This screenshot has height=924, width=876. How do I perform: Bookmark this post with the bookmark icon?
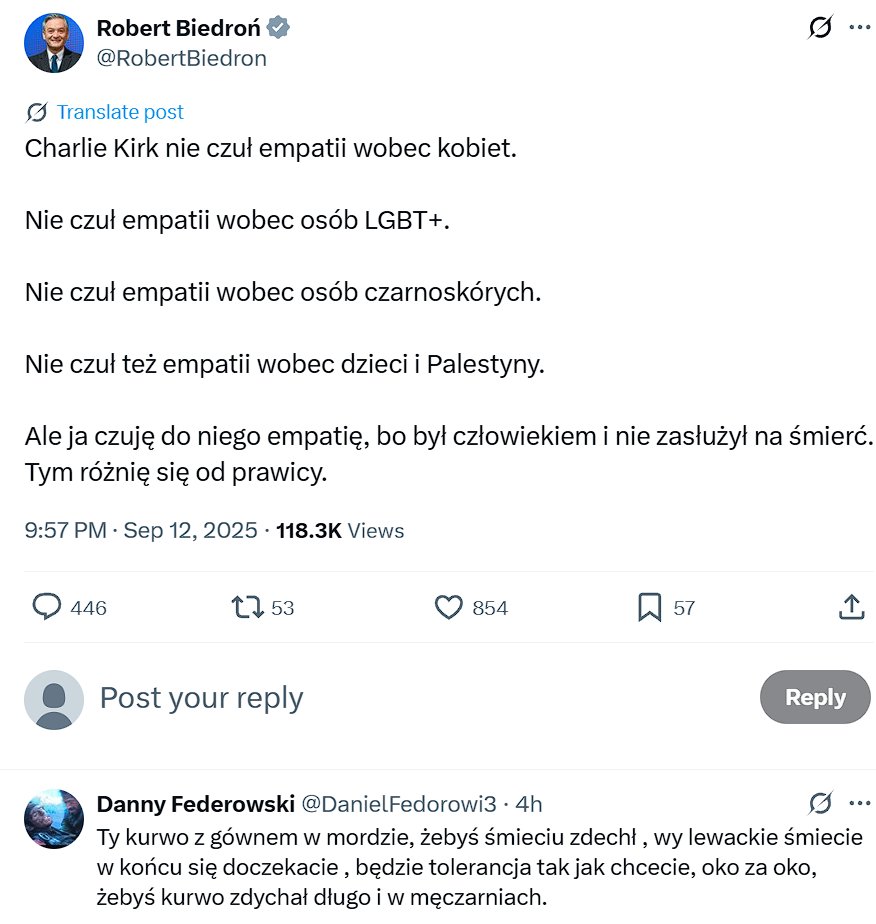point(650,607)
